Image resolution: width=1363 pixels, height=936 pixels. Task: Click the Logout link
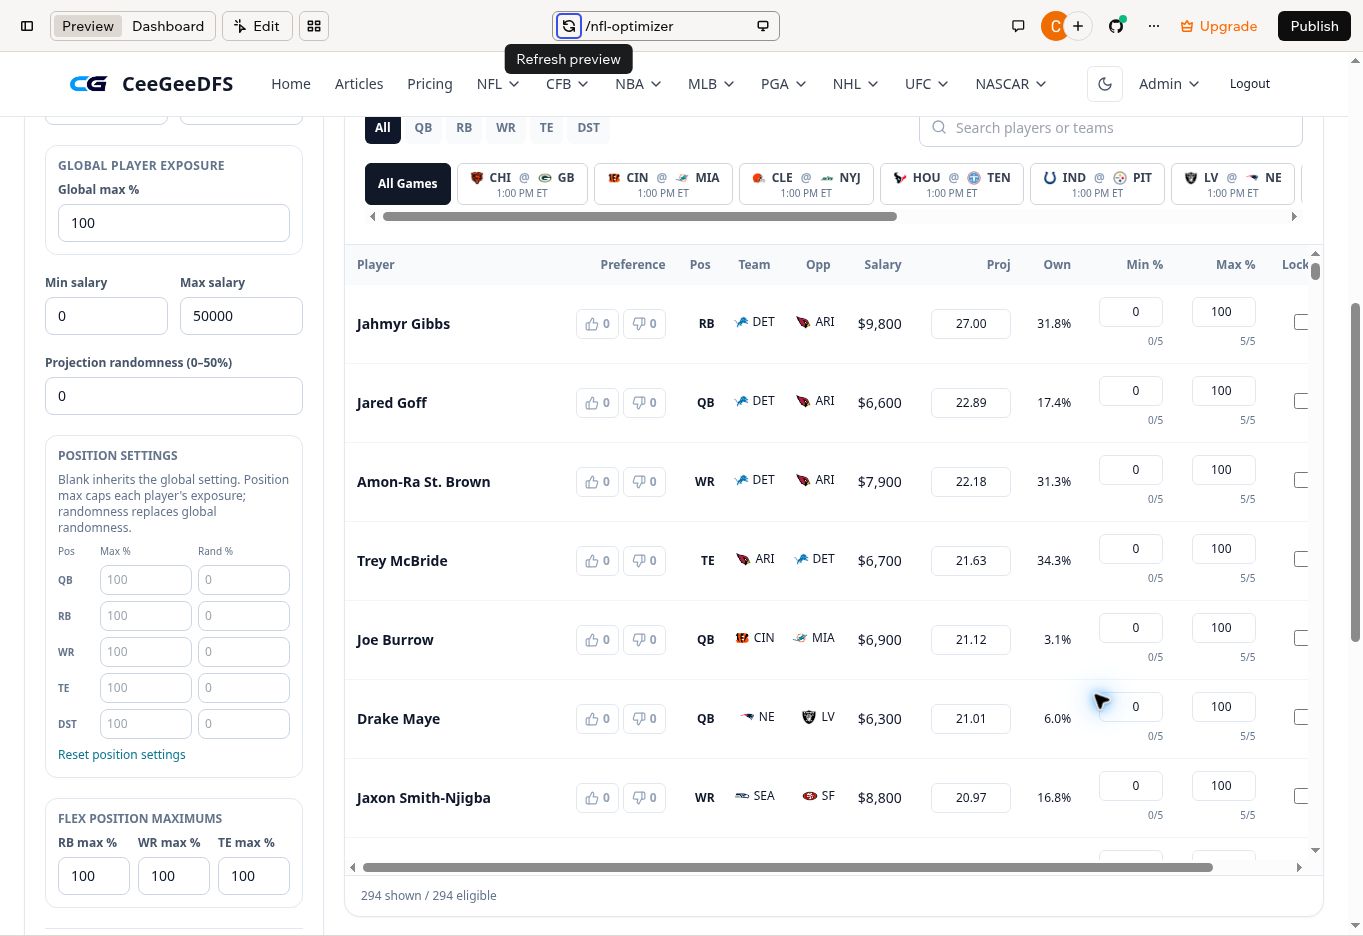pyautogui.click(x=1250, y=84)
